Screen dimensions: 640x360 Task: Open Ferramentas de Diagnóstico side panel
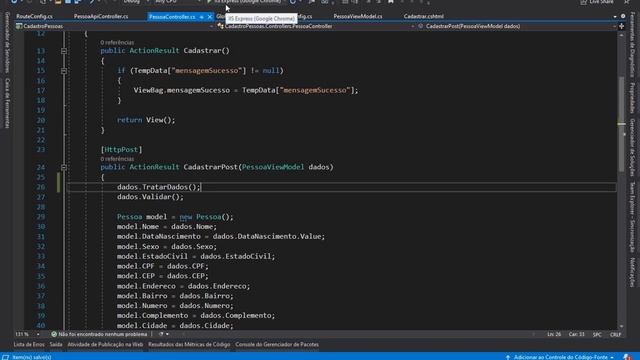point(632,44)
